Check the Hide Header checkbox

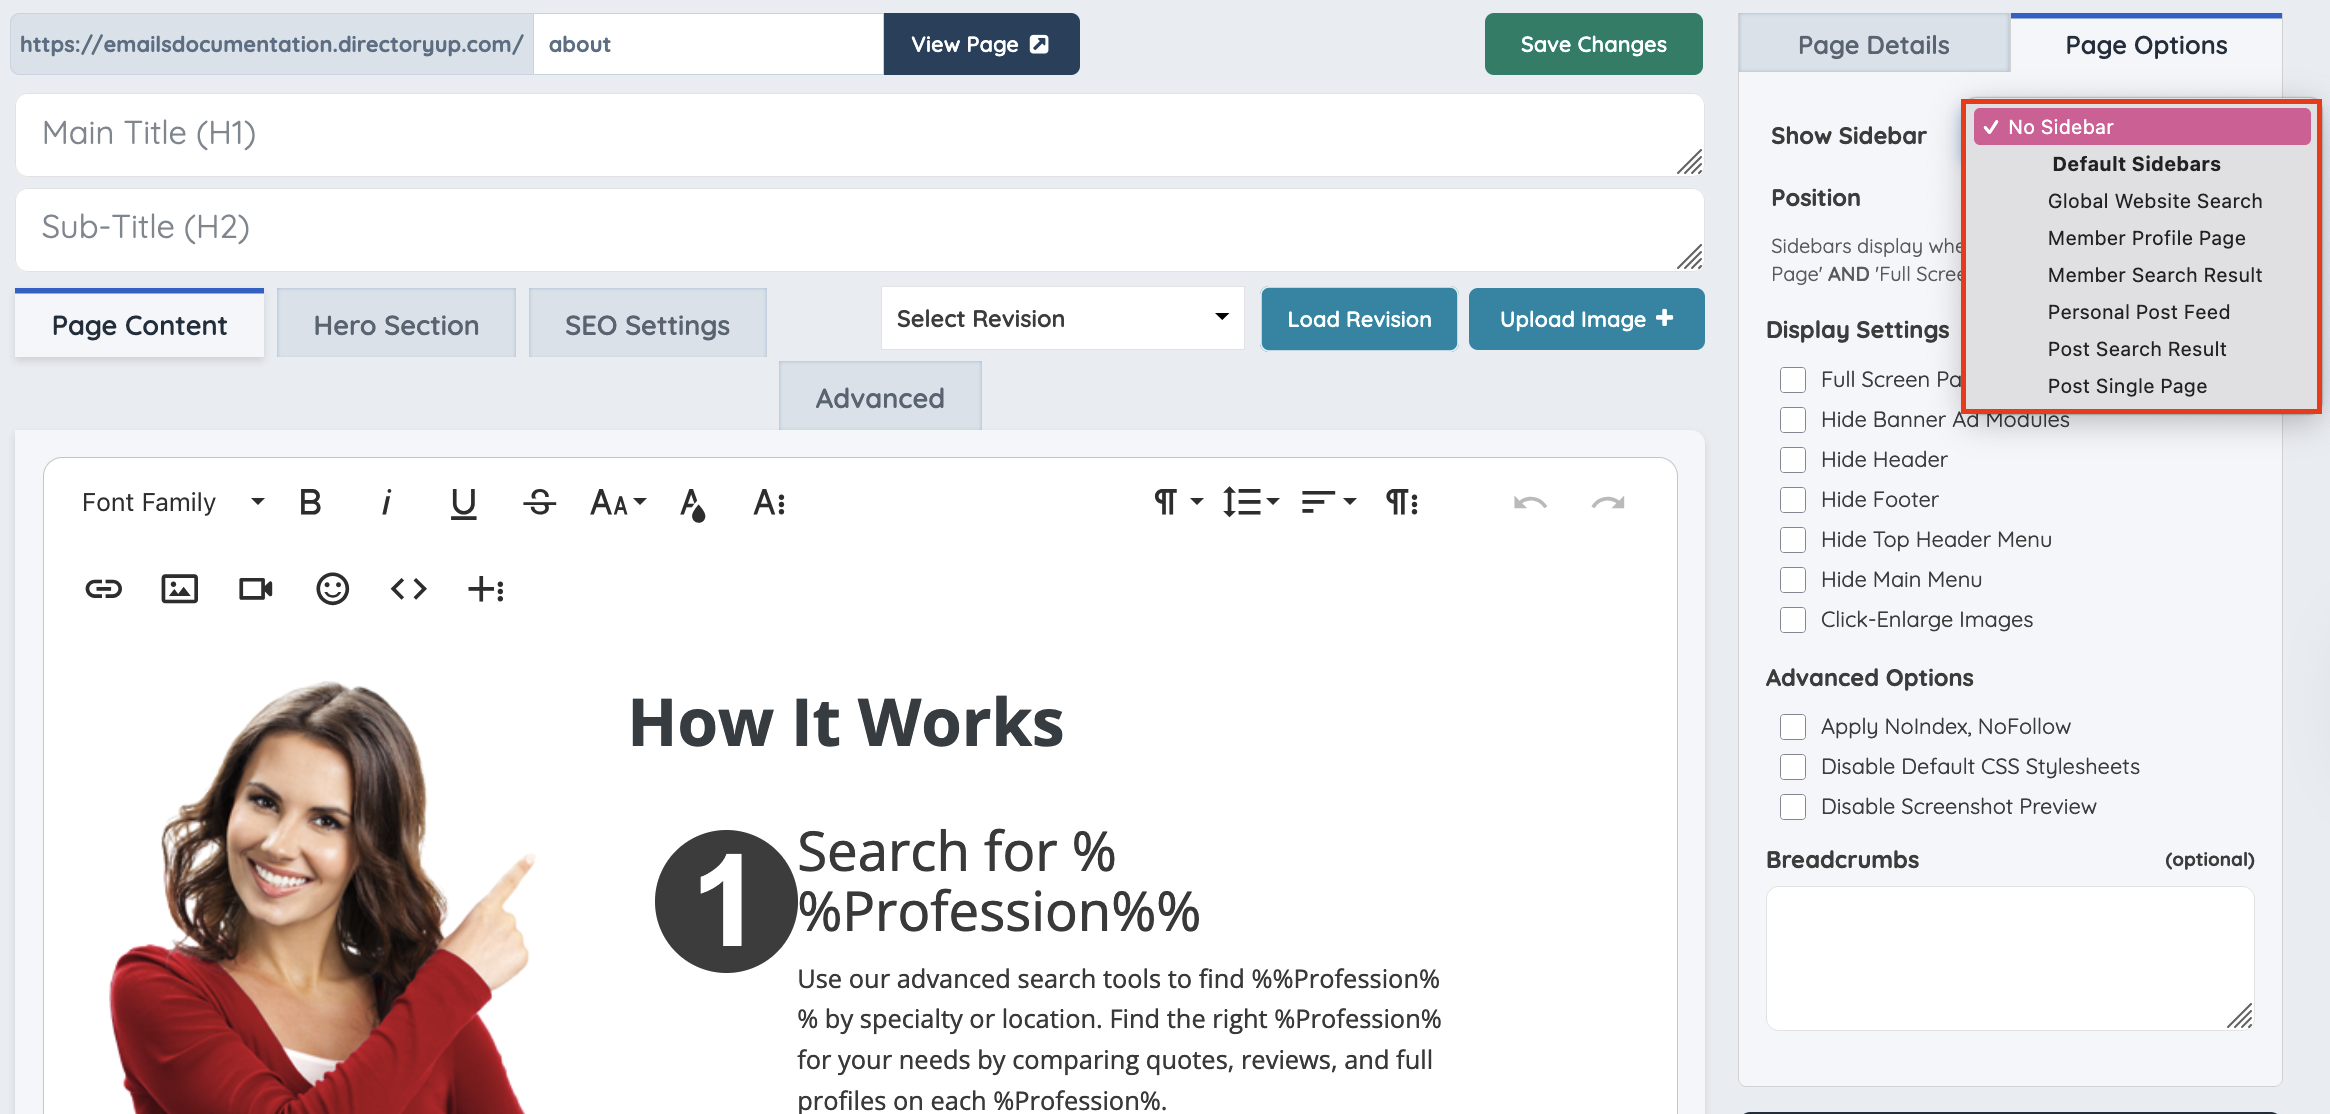click(x=1793, y=460)
